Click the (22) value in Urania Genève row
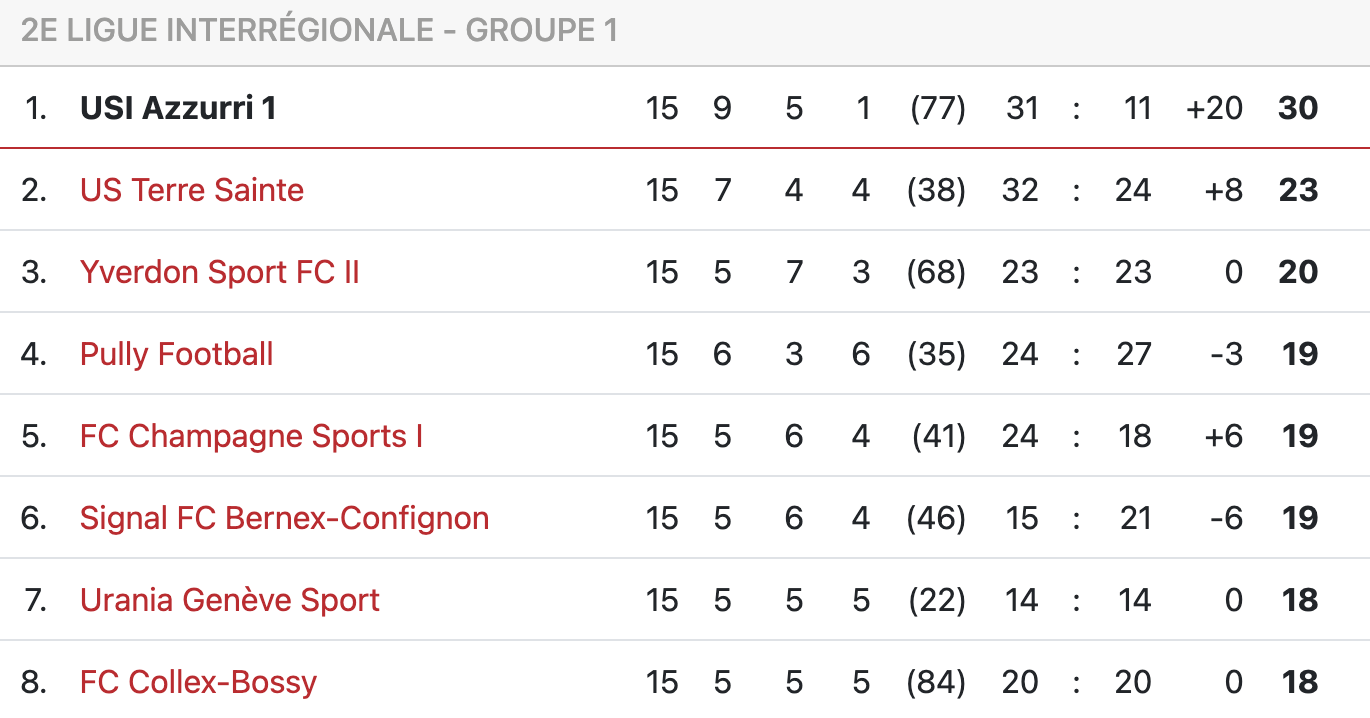 (x=936, y=600)
